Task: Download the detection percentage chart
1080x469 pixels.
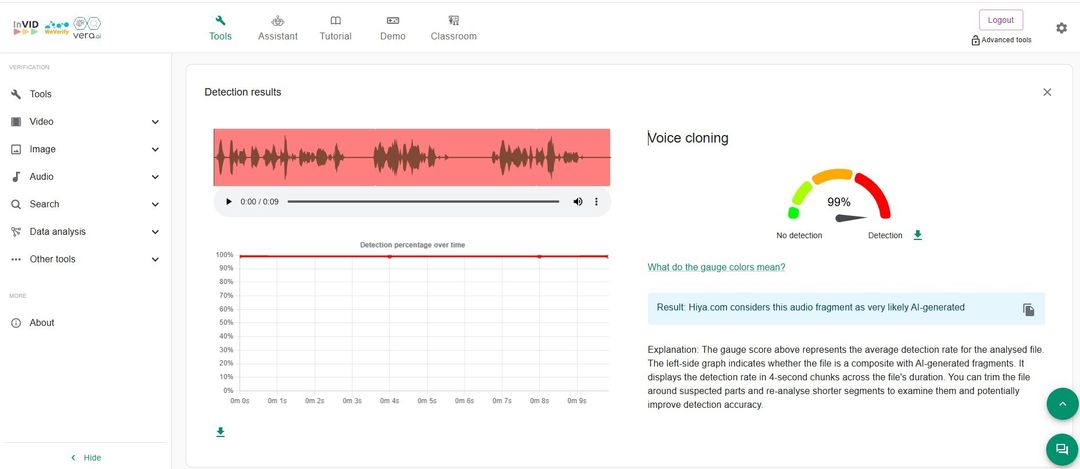Action: click(221, 432)
